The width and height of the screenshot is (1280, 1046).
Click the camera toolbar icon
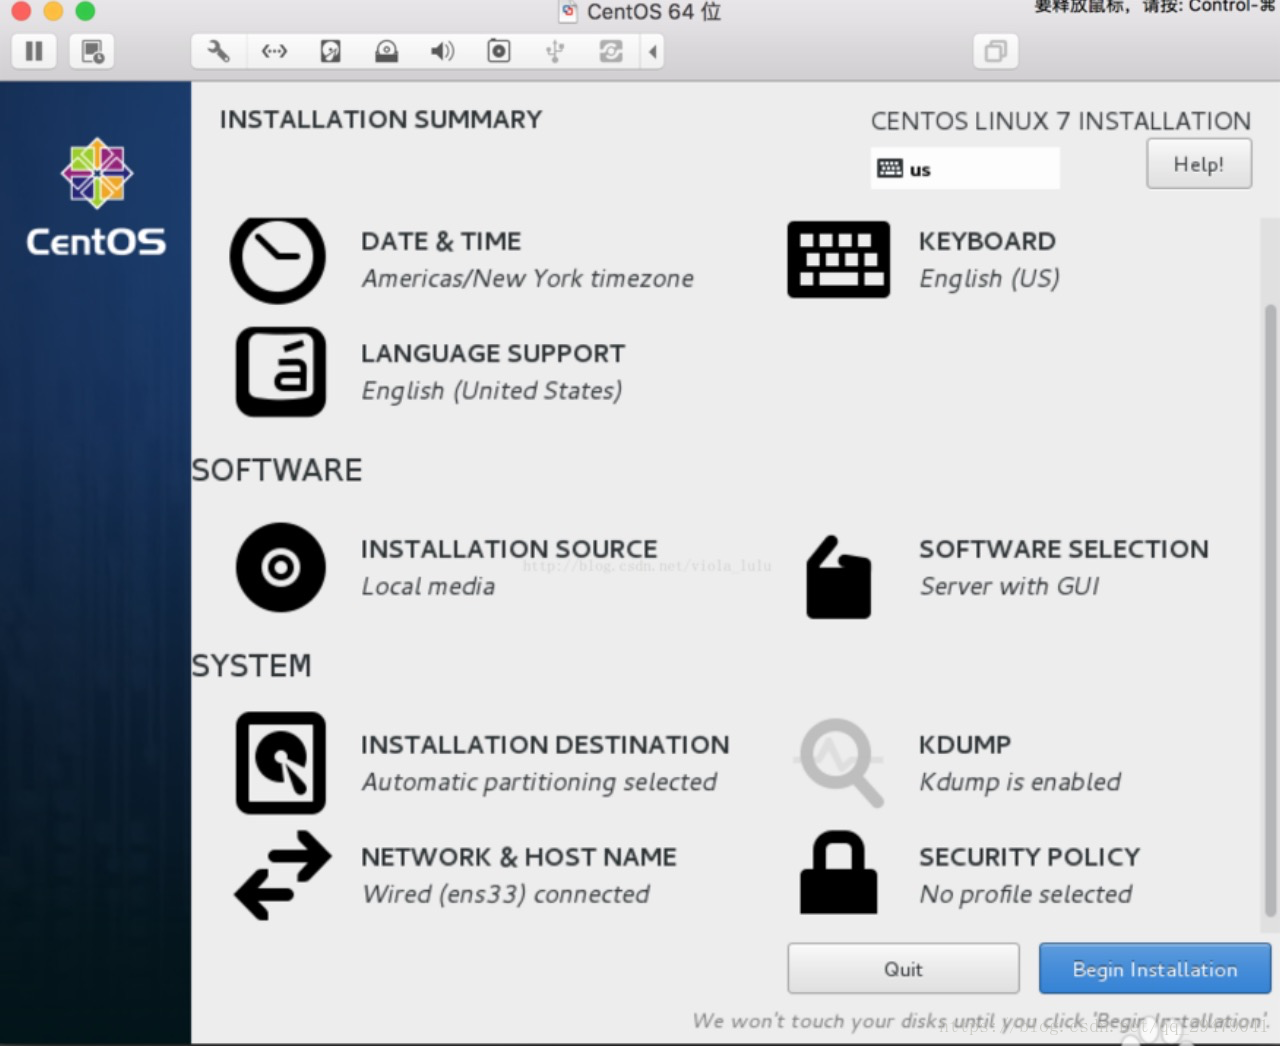(498, 51)
